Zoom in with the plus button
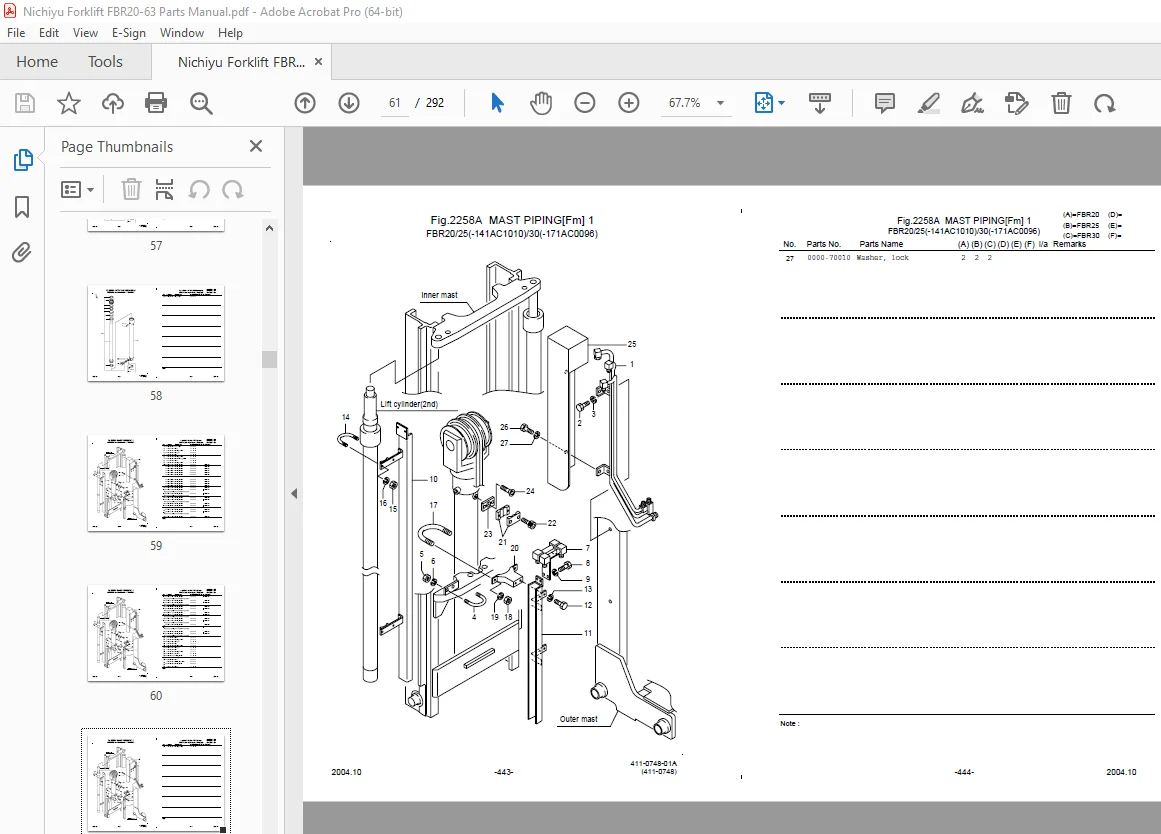Screen dimensions: 1161x834 coord(629,103)
